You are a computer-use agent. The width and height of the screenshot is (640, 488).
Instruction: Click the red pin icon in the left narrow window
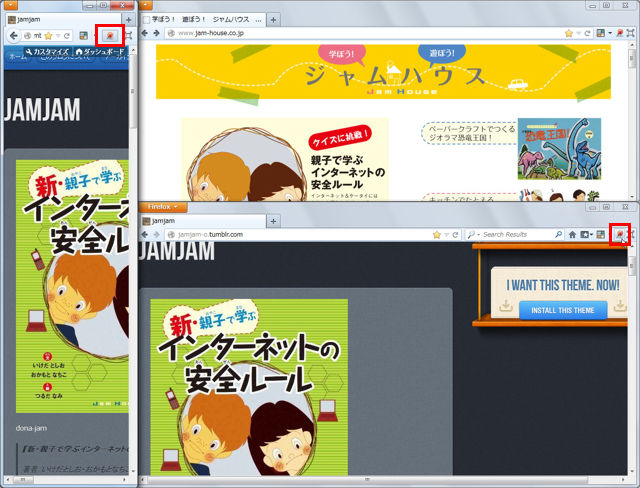pyautogui.click(x=109, y=36)
